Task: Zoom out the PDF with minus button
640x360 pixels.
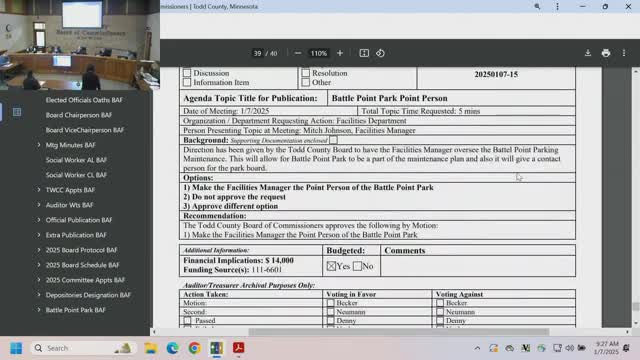Action: [298, 53]
